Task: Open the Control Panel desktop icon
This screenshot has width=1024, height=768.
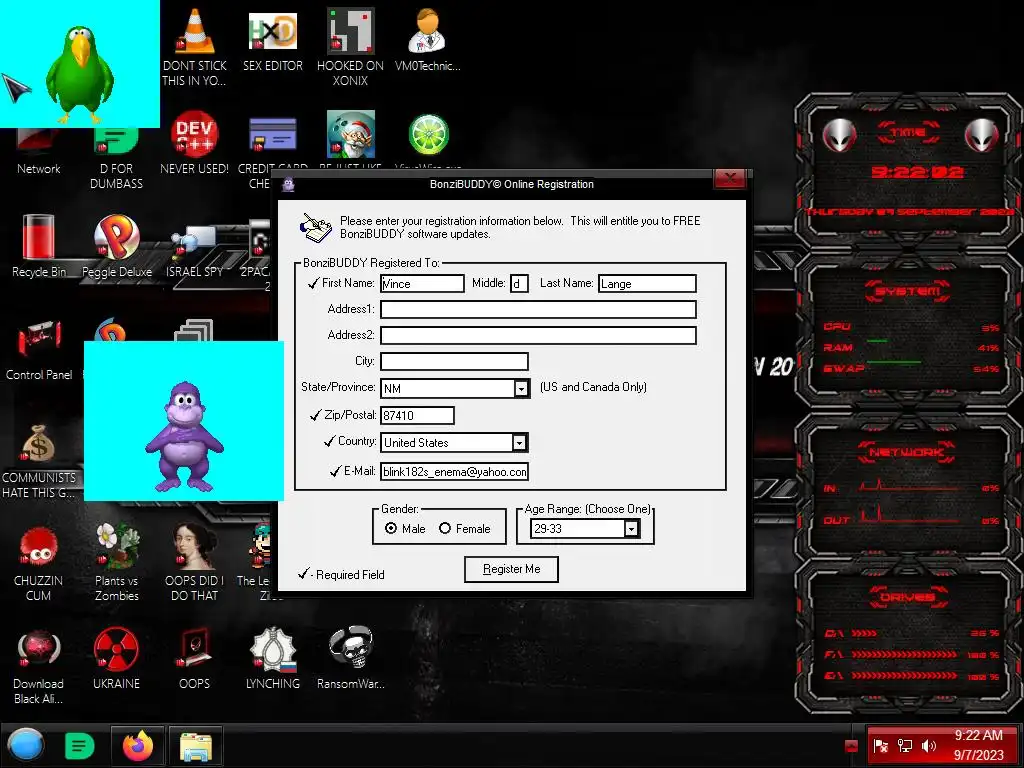Action: pyautogui.click(x=39, y=340)
